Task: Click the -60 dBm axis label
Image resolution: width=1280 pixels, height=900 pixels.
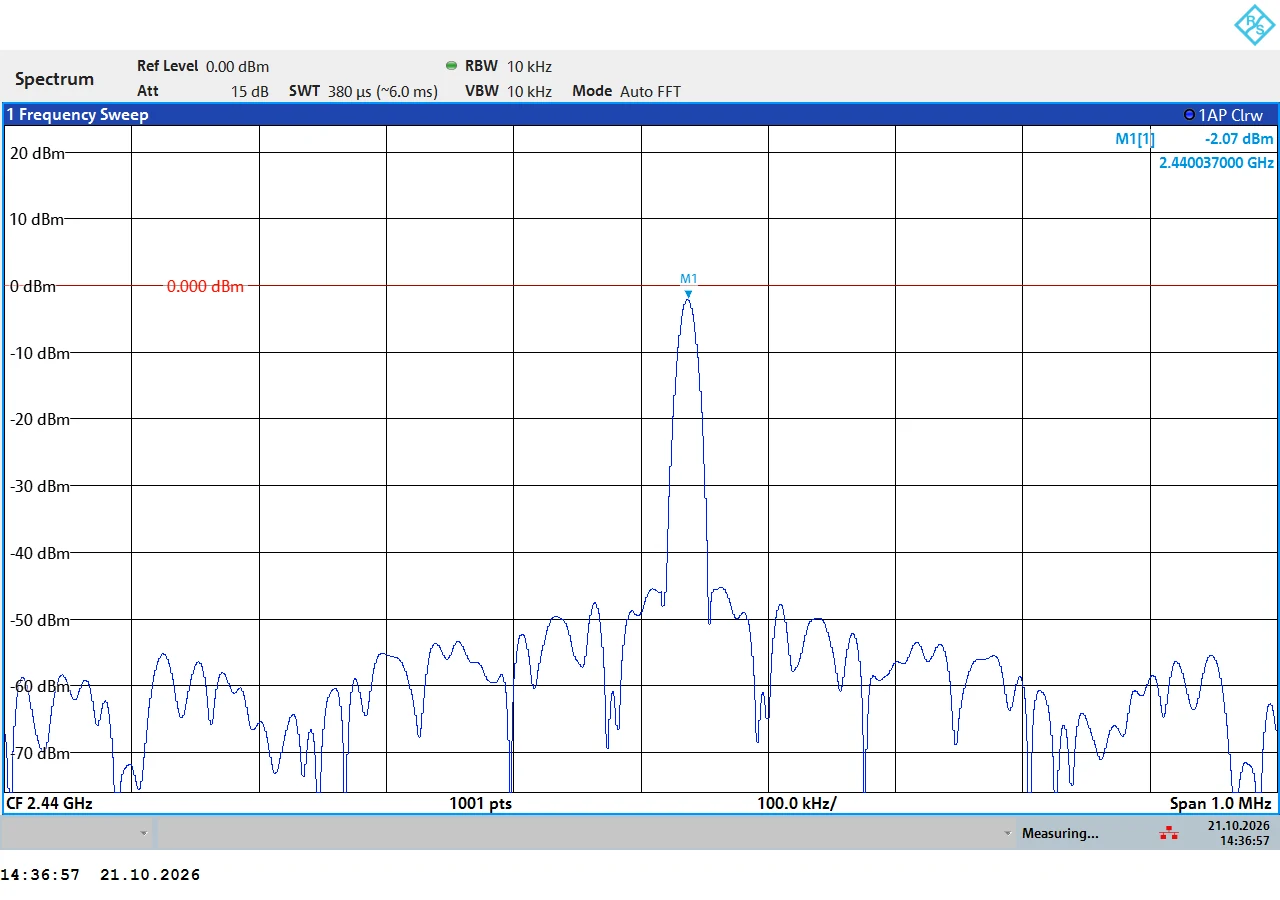Action: 39,686
